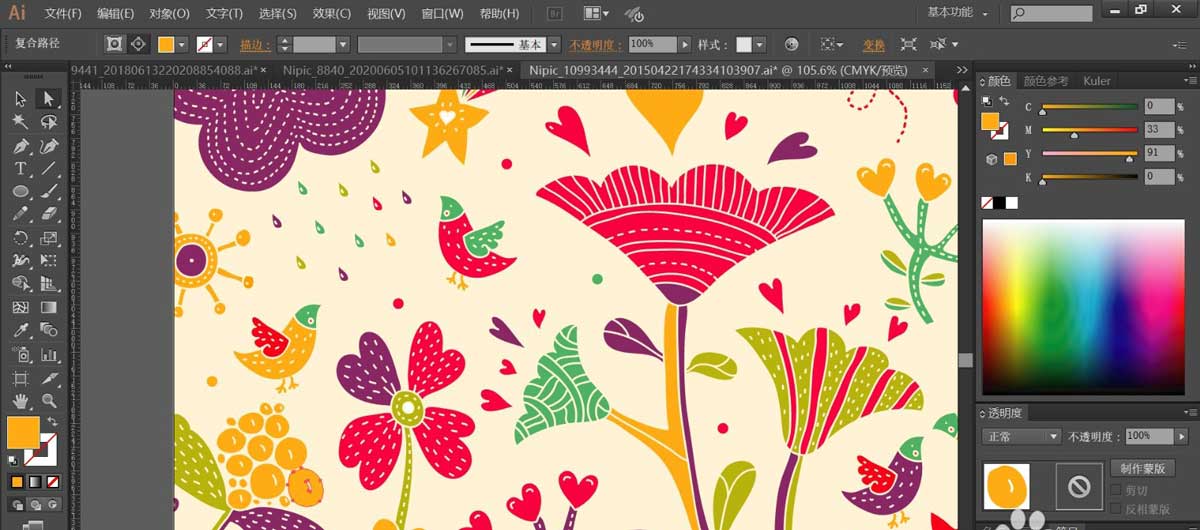Open the 样式 graphic style dropdown
Screen dimensions: 1200x530
coord(760,45)
